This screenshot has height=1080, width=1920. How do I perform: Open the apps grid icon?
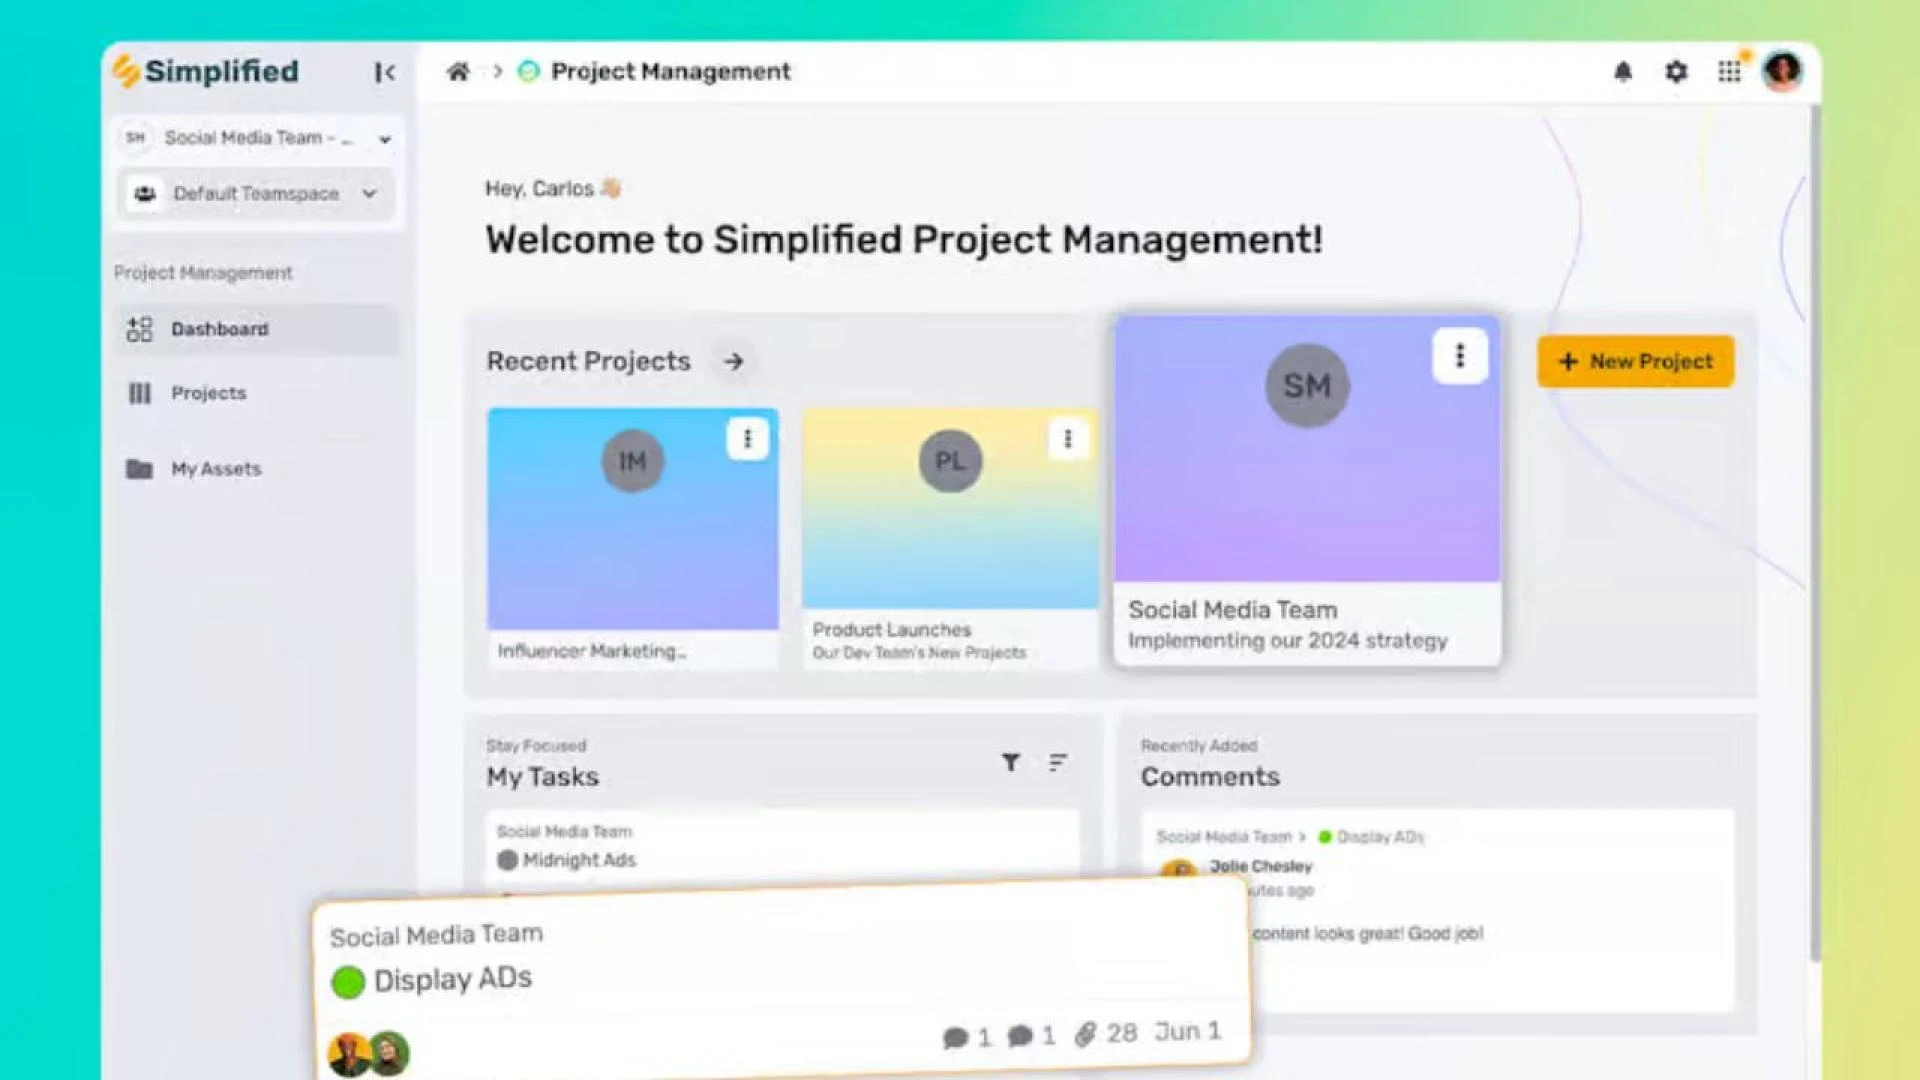[1729, 71]
